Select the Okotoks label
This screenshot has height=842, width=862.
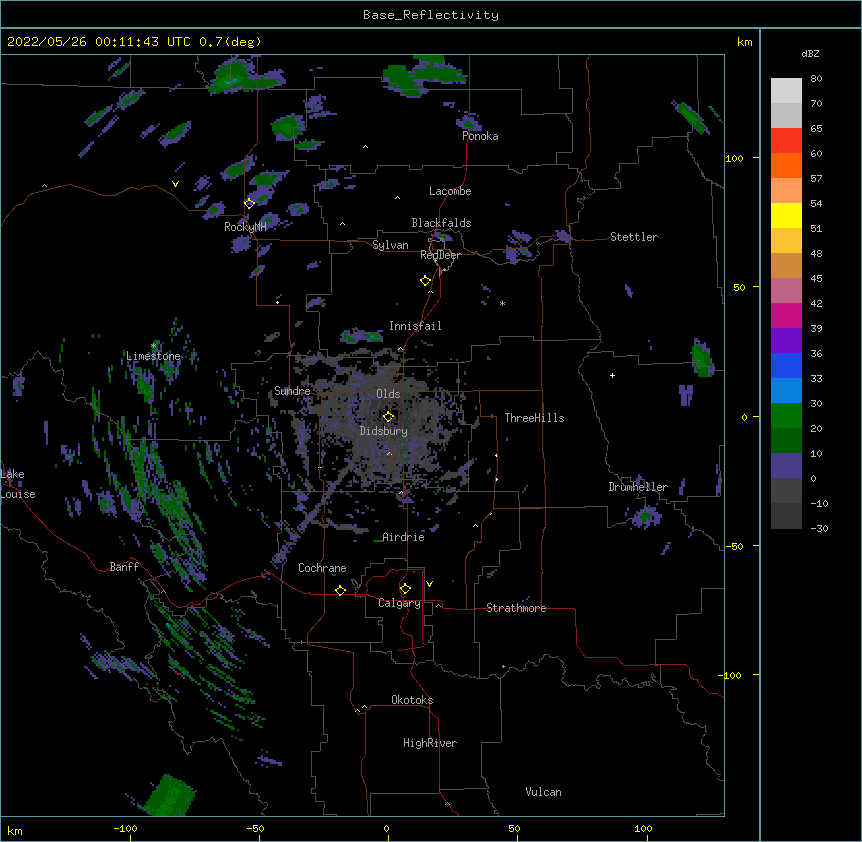412,700
